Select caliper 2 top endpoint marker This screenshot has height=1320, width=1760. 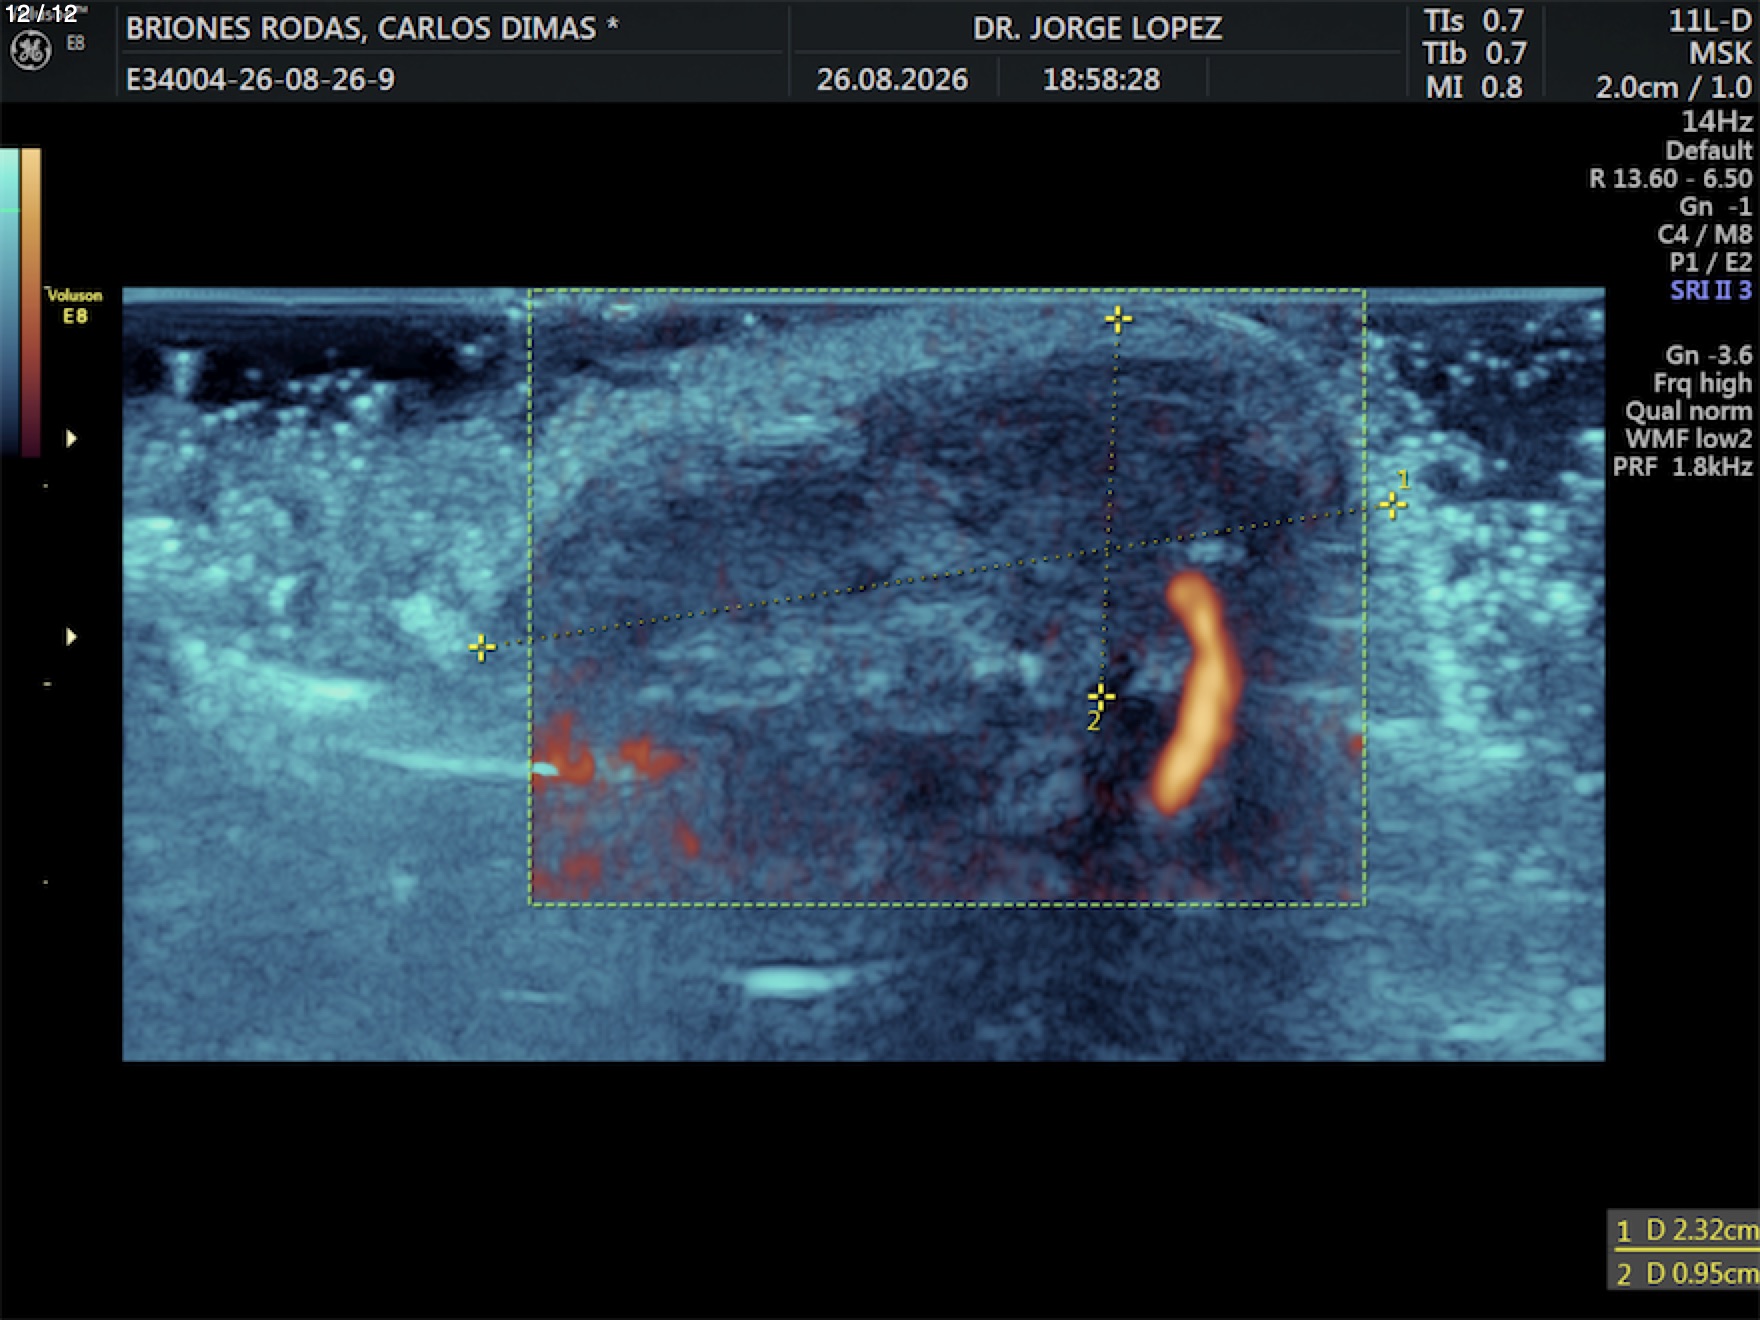(x=1118, y=319)
